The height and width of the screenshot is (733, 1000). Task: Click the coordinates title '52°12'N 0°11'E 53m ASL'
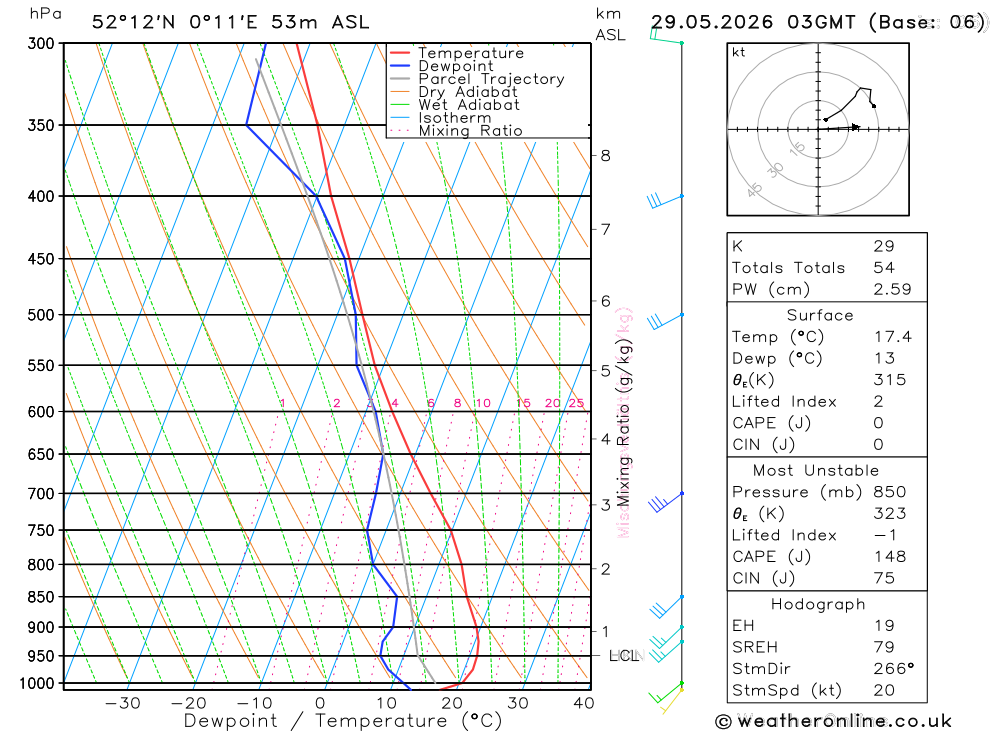tap(230, 22)
